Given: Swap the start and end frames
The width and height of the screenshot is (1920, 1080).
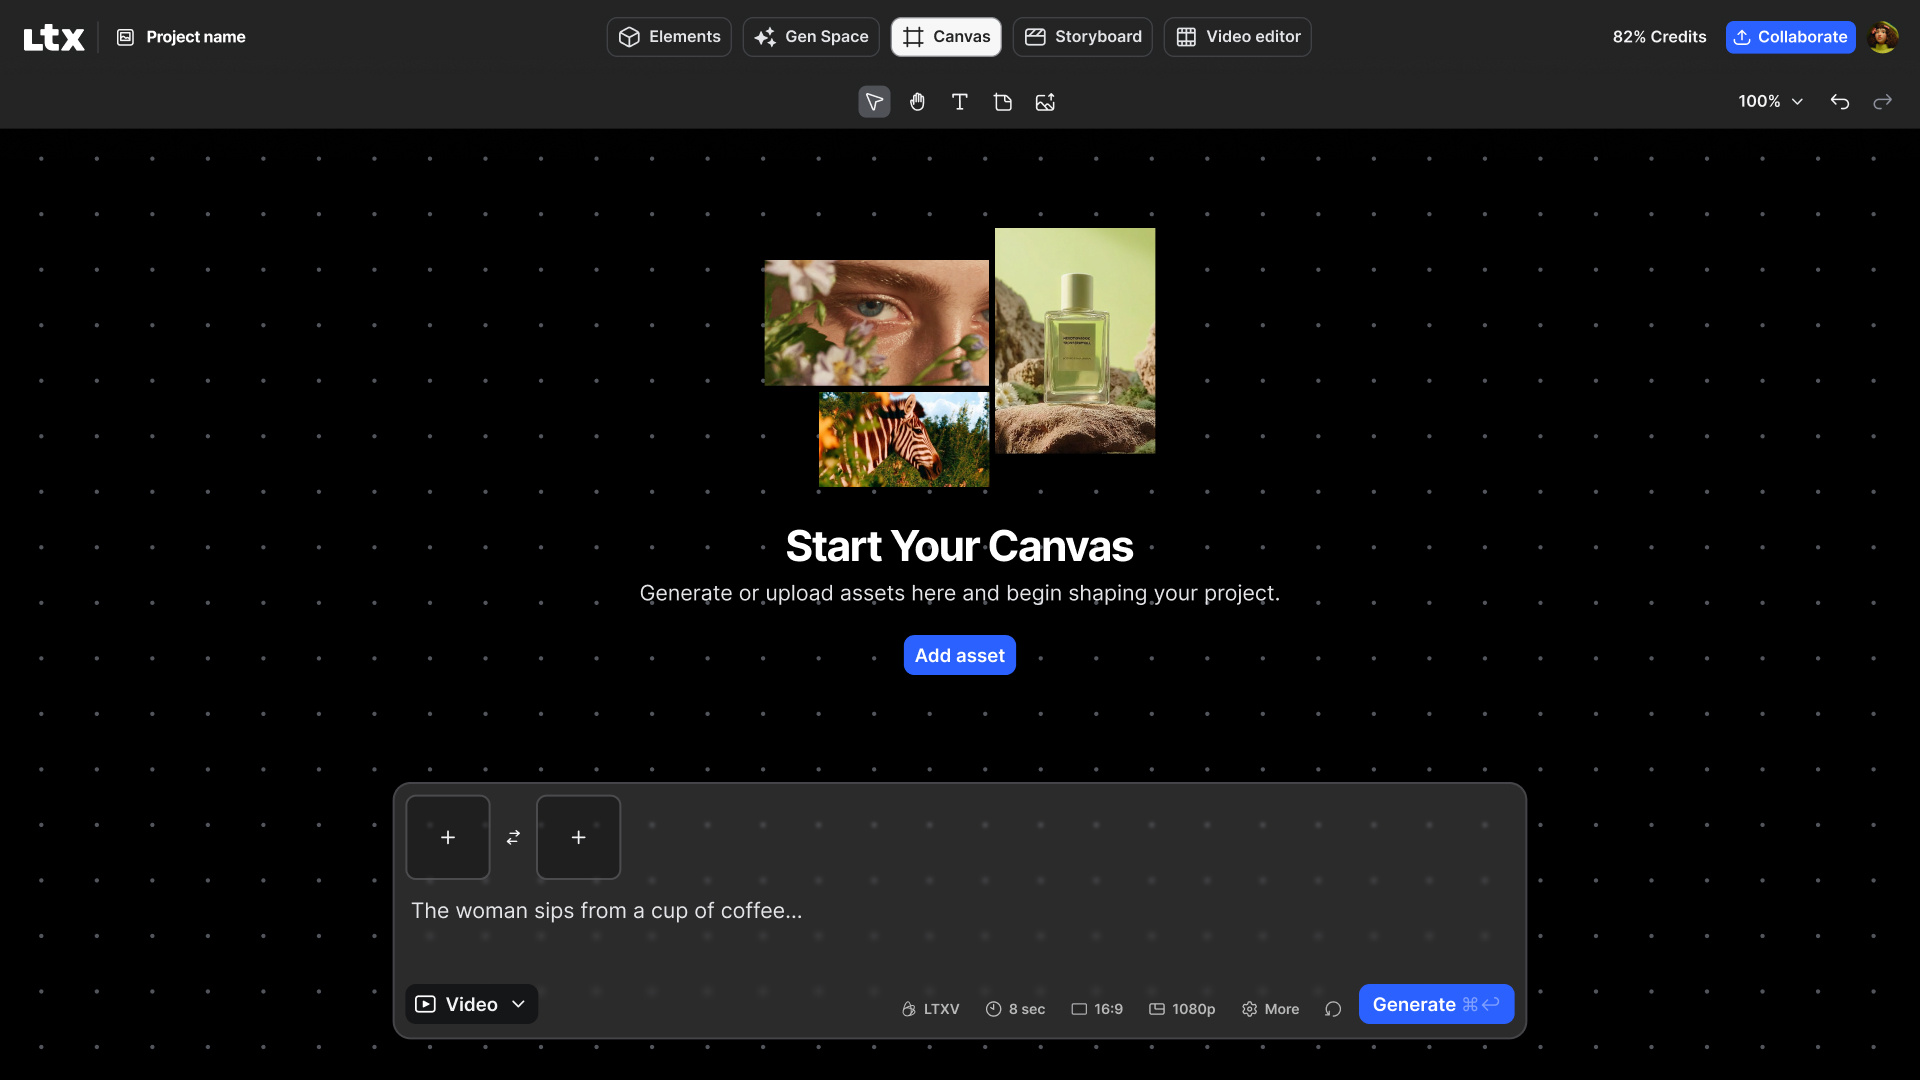Looking at the screenshot, I should coord(513,837).
